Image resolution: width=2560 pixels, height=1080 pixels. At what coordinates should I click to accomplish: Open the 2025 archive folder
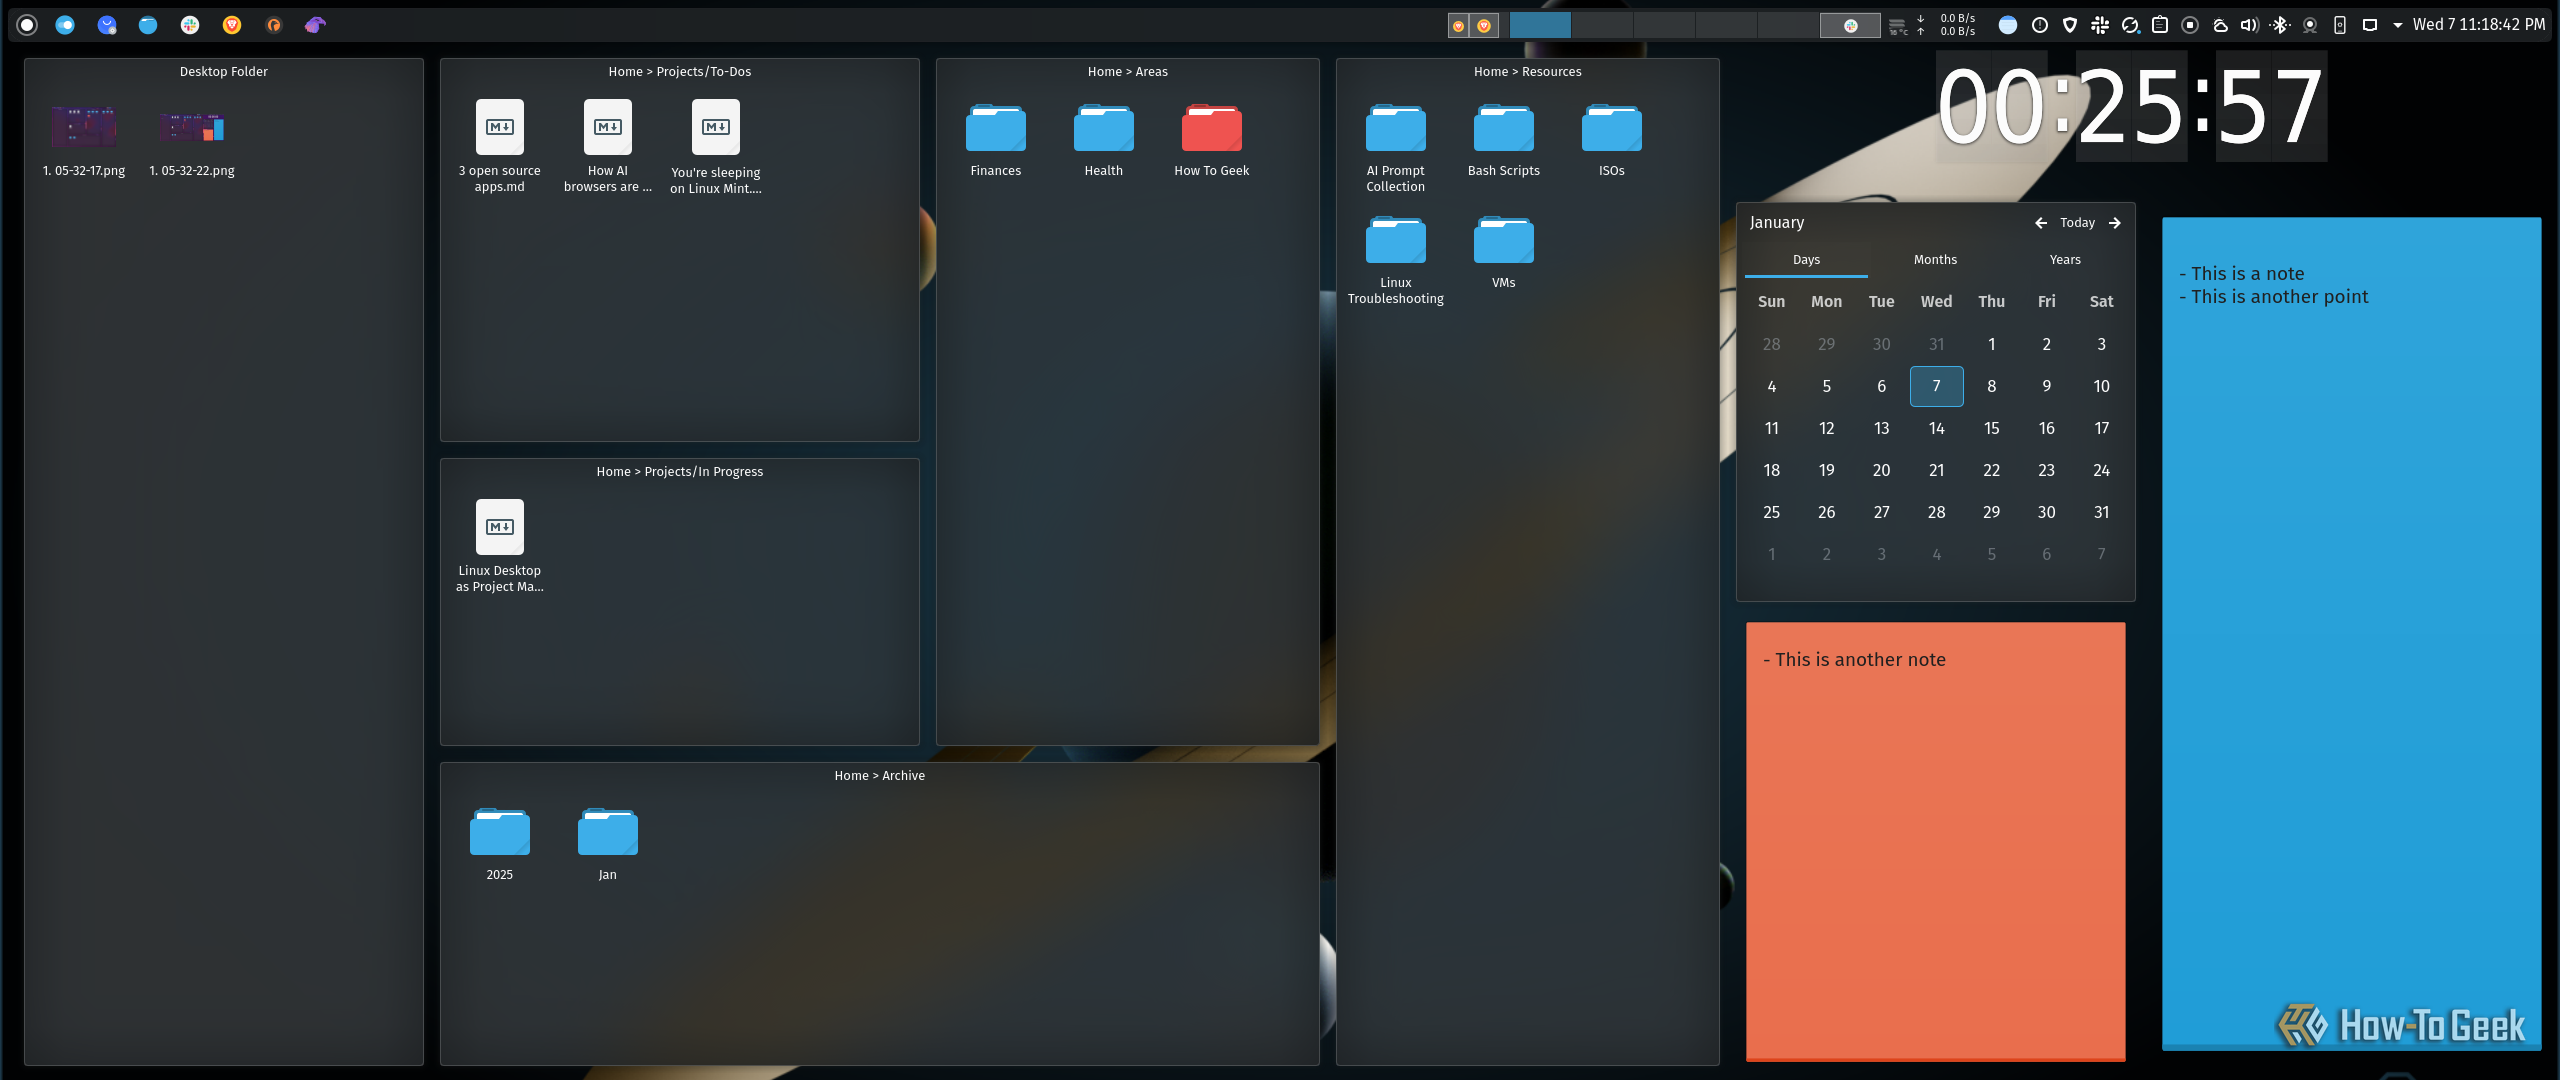coord(500,844)
